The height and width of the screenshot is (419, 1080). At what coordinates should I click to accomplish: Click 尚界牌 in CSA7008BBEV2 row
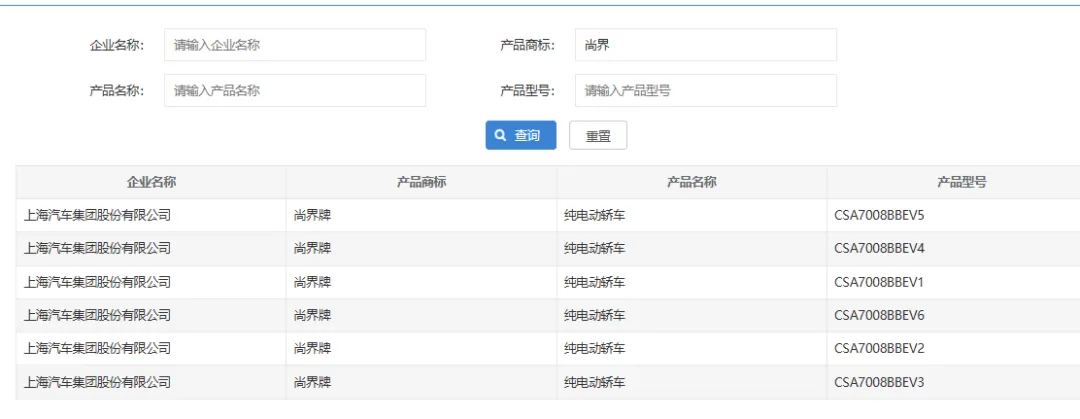312,349
